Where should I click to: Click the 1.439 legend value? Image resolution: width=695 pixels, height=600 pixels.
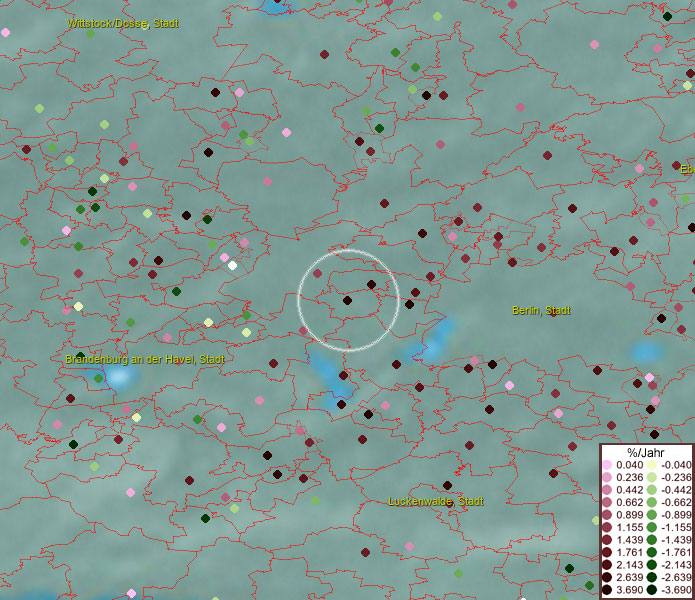(x=629, y=540)
